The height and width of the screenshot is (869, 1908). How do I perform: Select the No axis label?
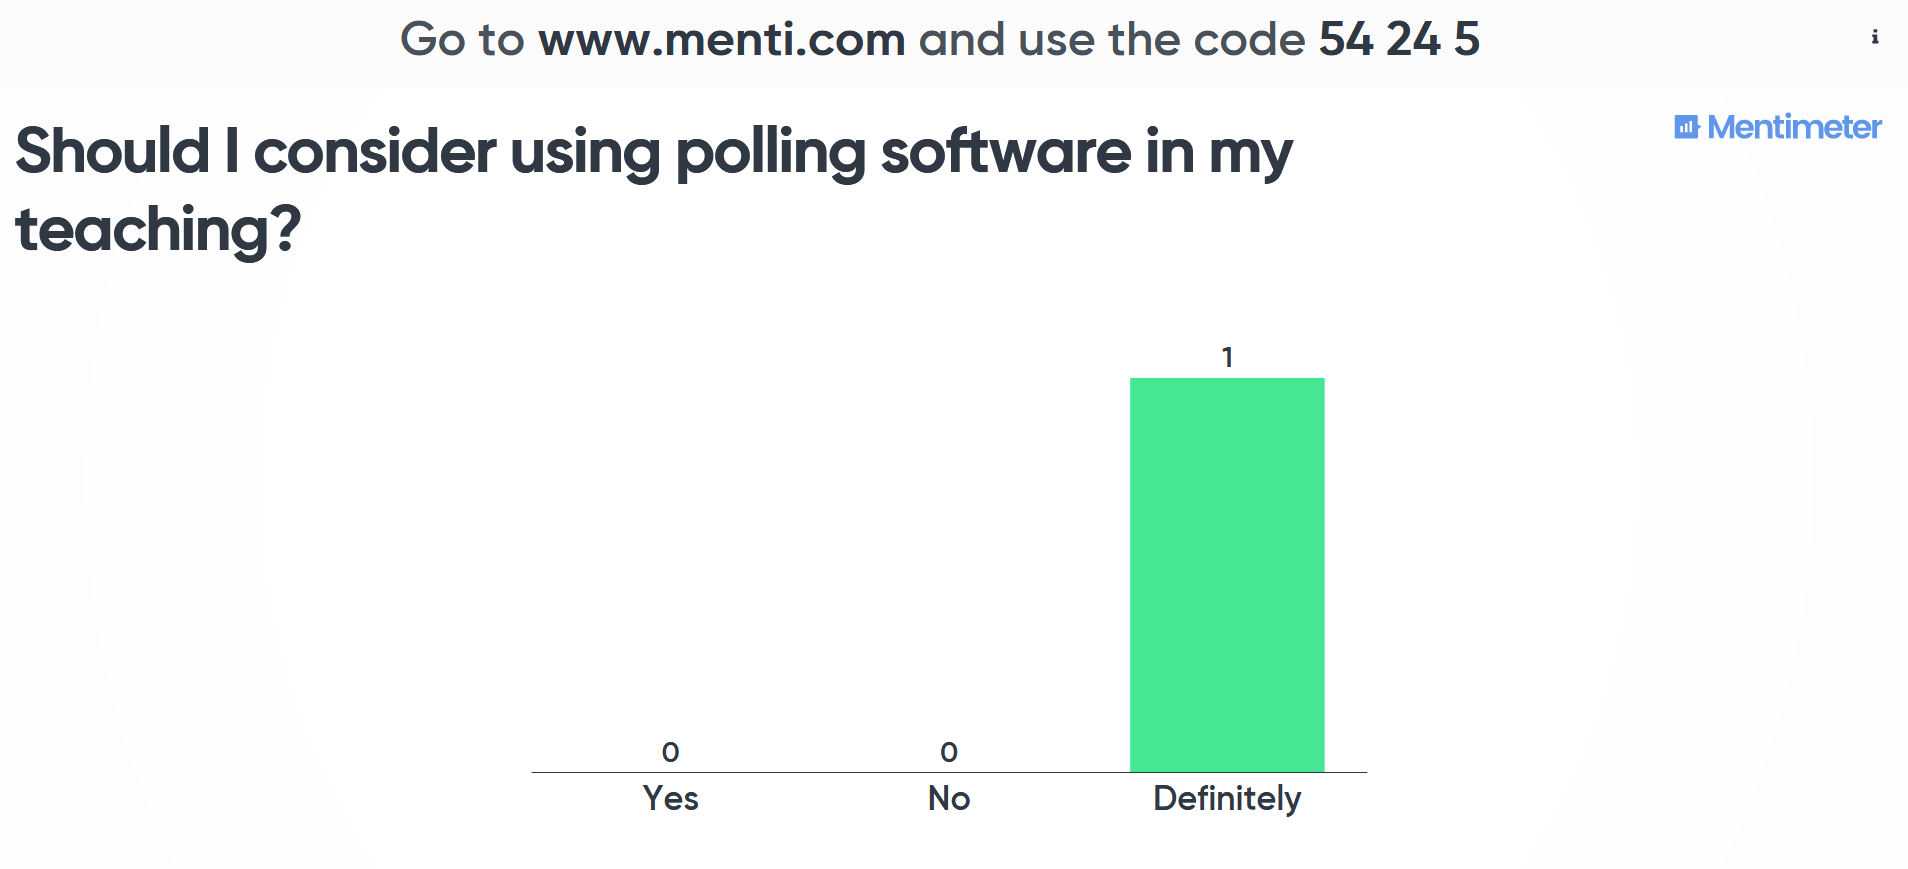pos(949,798)
